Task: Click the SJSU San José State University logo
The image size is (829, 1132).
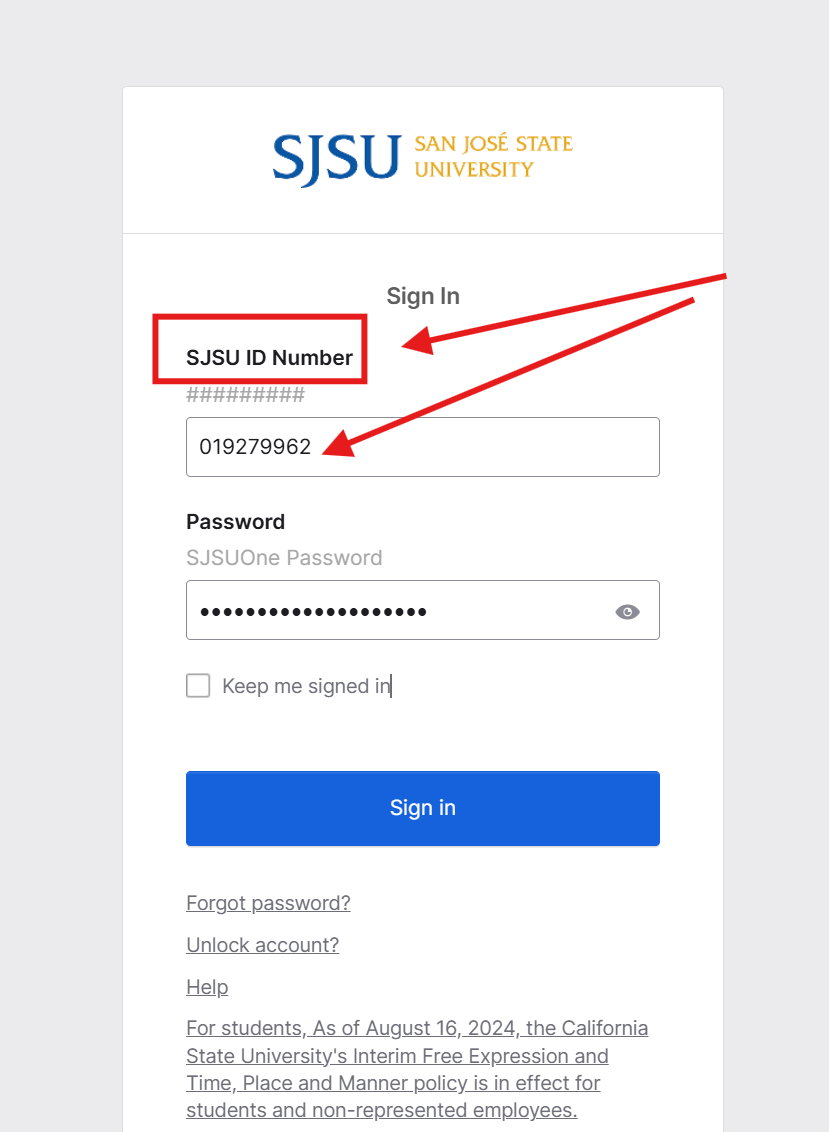Action: pyautogui.click(x=422, y=159)
